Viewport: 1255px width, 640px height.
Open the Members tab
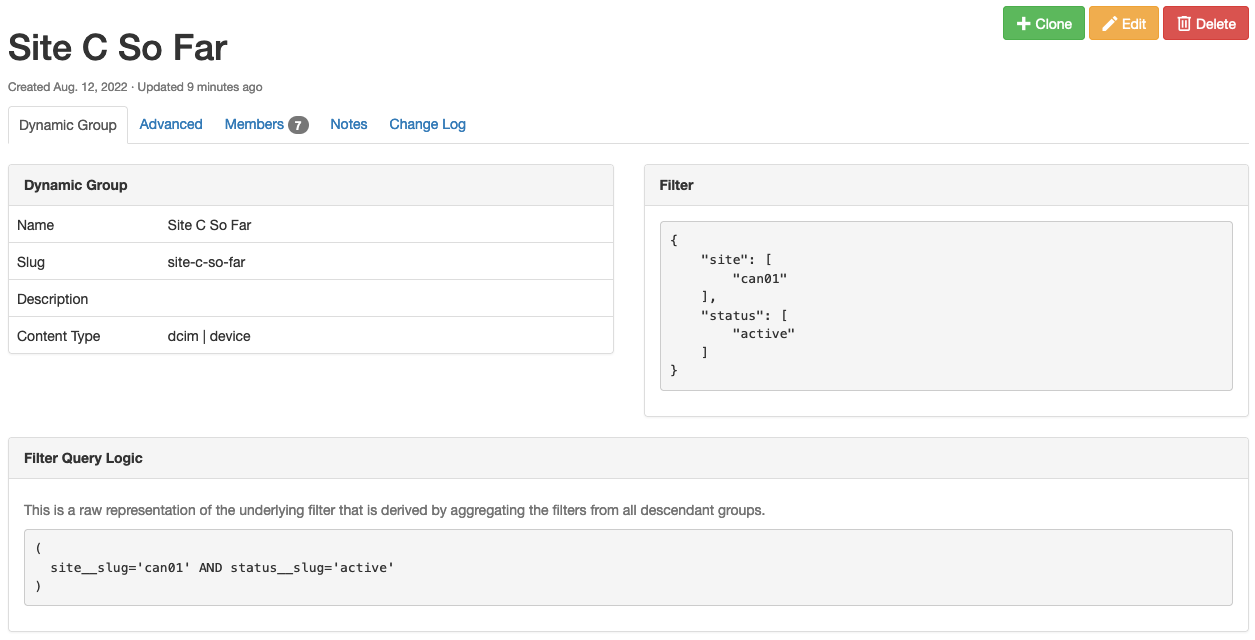click(x=254, y=124)
